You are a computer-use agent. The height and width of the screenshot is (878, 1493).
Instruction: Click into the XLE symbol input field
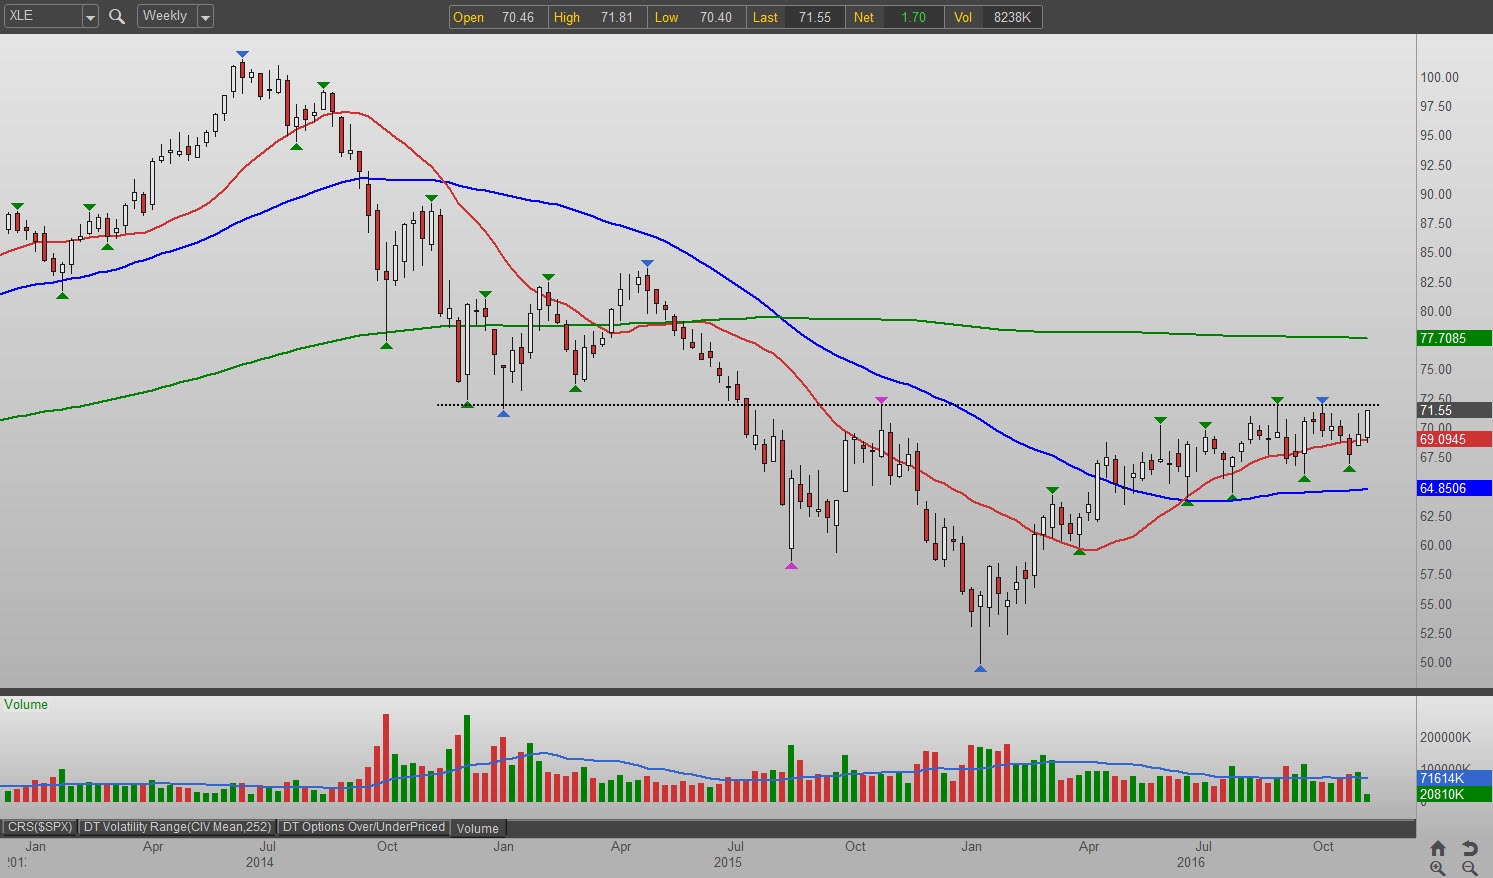pos(42,16)
